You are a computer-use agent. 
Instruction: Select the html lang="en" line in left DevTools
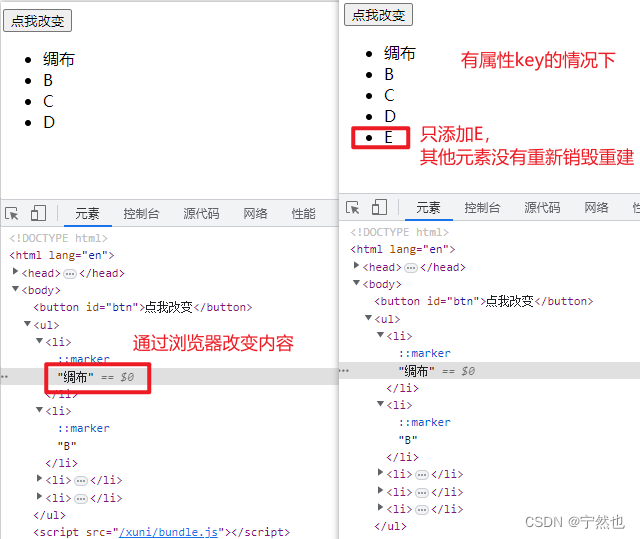62,255
